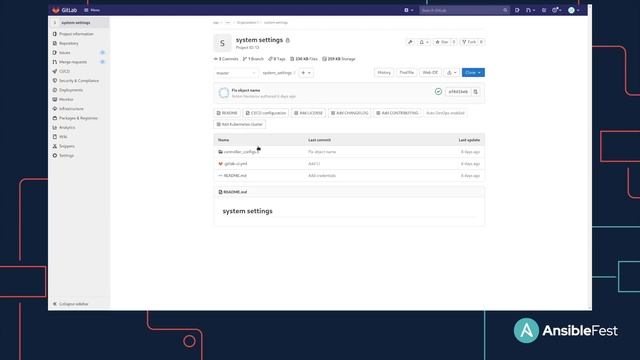
Task: Open the download source code dropdown
Action: point(451,73)
